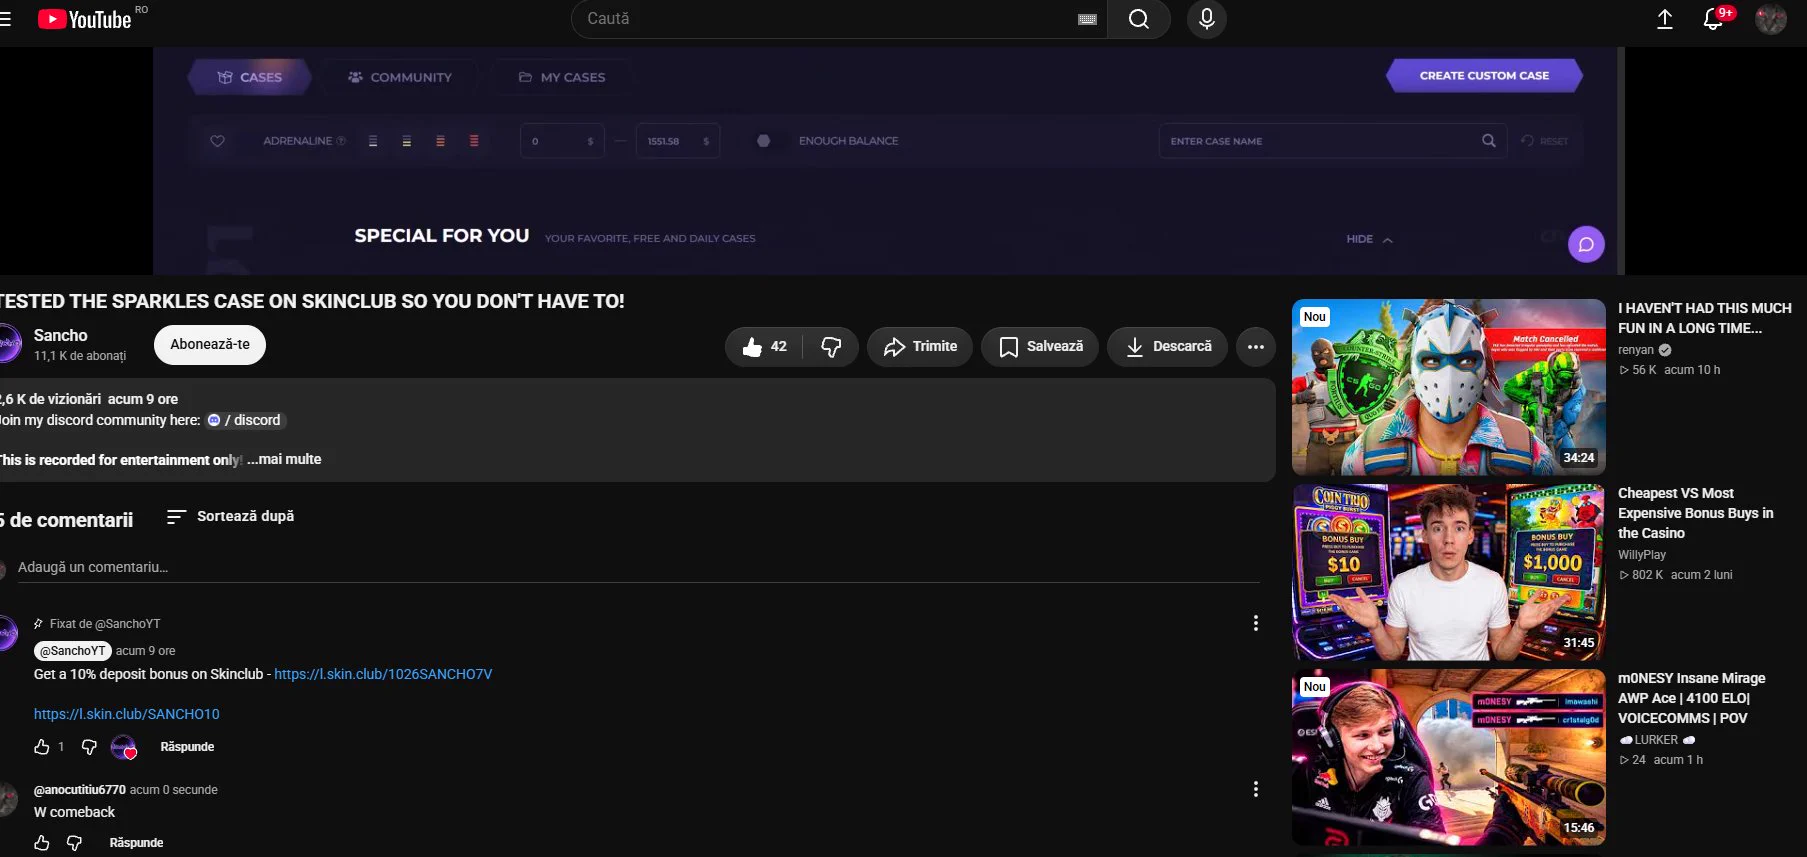The image size is (1807, 857).
Task: Click the search magnifier button
Action: pyautogui.click(x=1138, y=19)
